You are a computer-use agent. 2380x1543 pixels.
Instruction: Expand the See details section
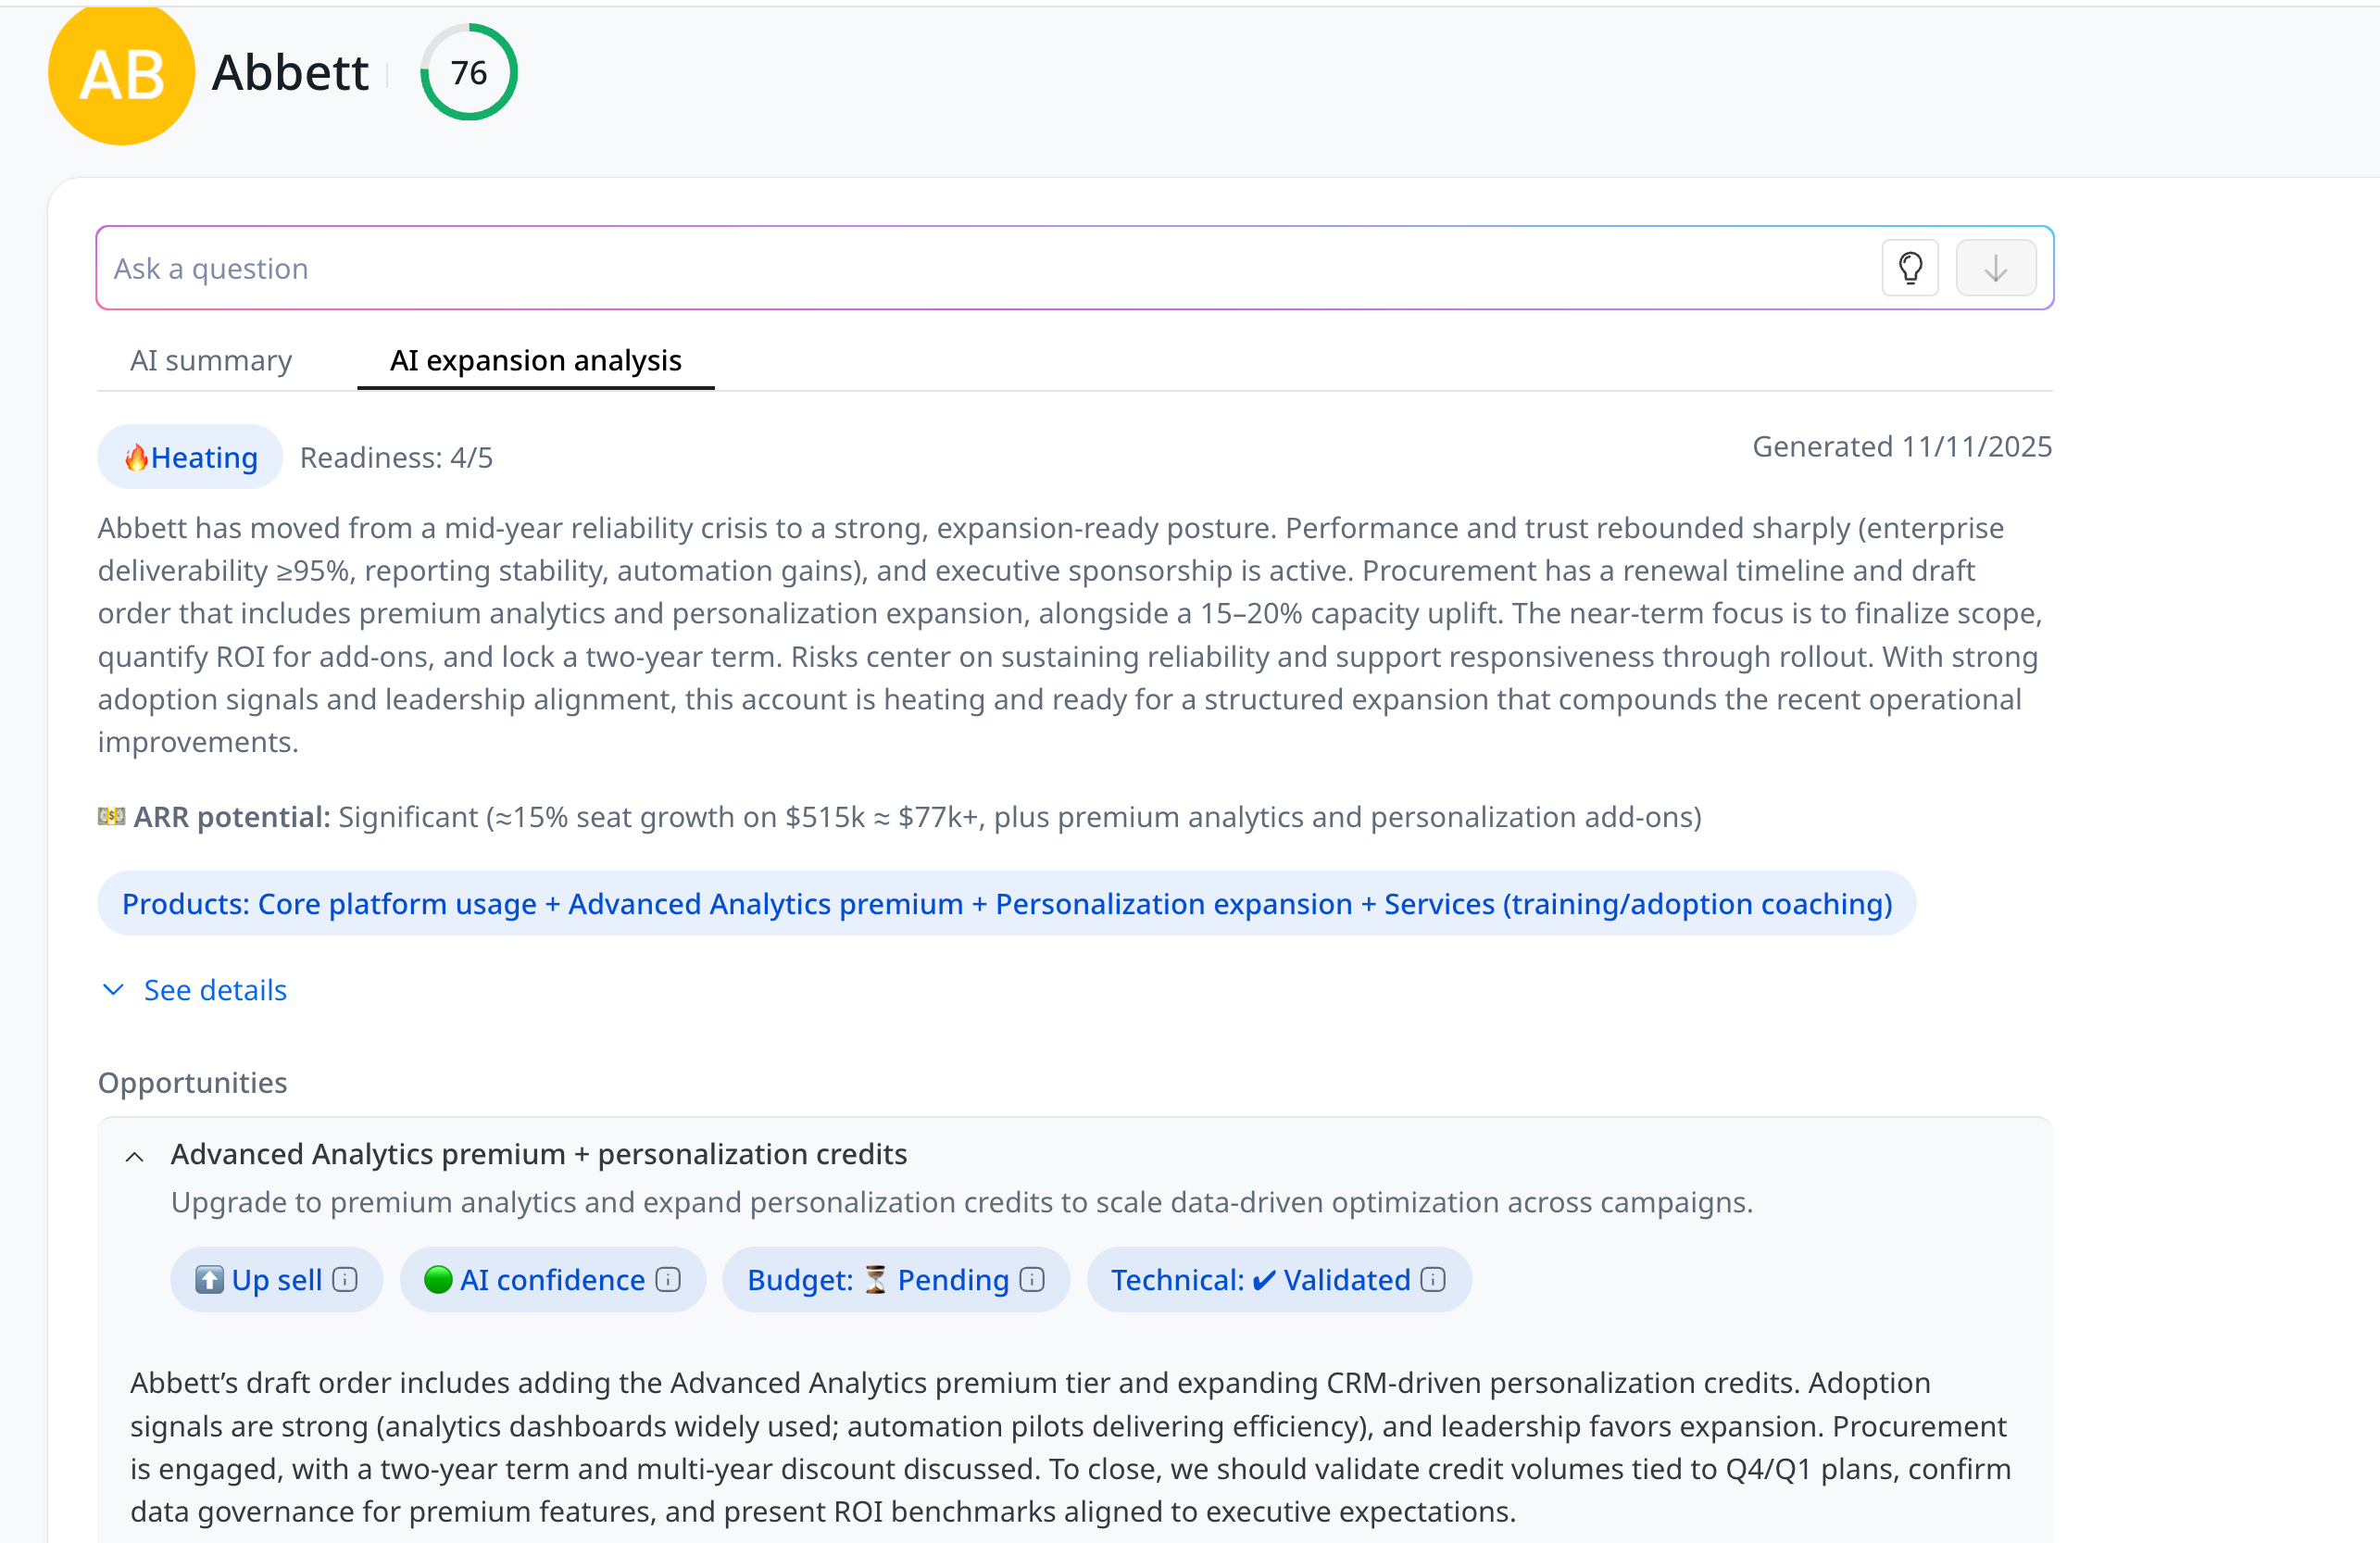[215, 990]
